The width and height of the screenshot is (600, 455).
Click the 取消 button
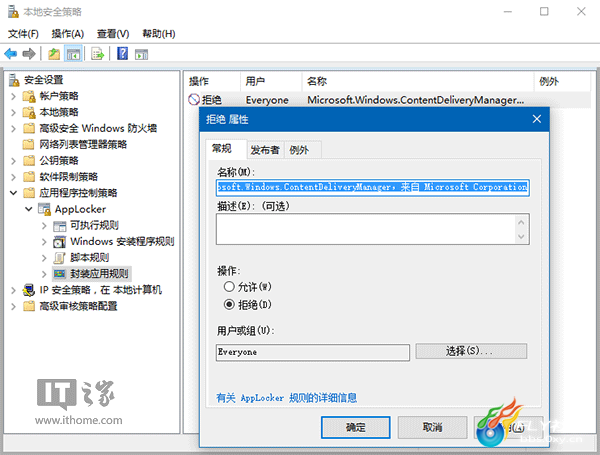(432, 427)
